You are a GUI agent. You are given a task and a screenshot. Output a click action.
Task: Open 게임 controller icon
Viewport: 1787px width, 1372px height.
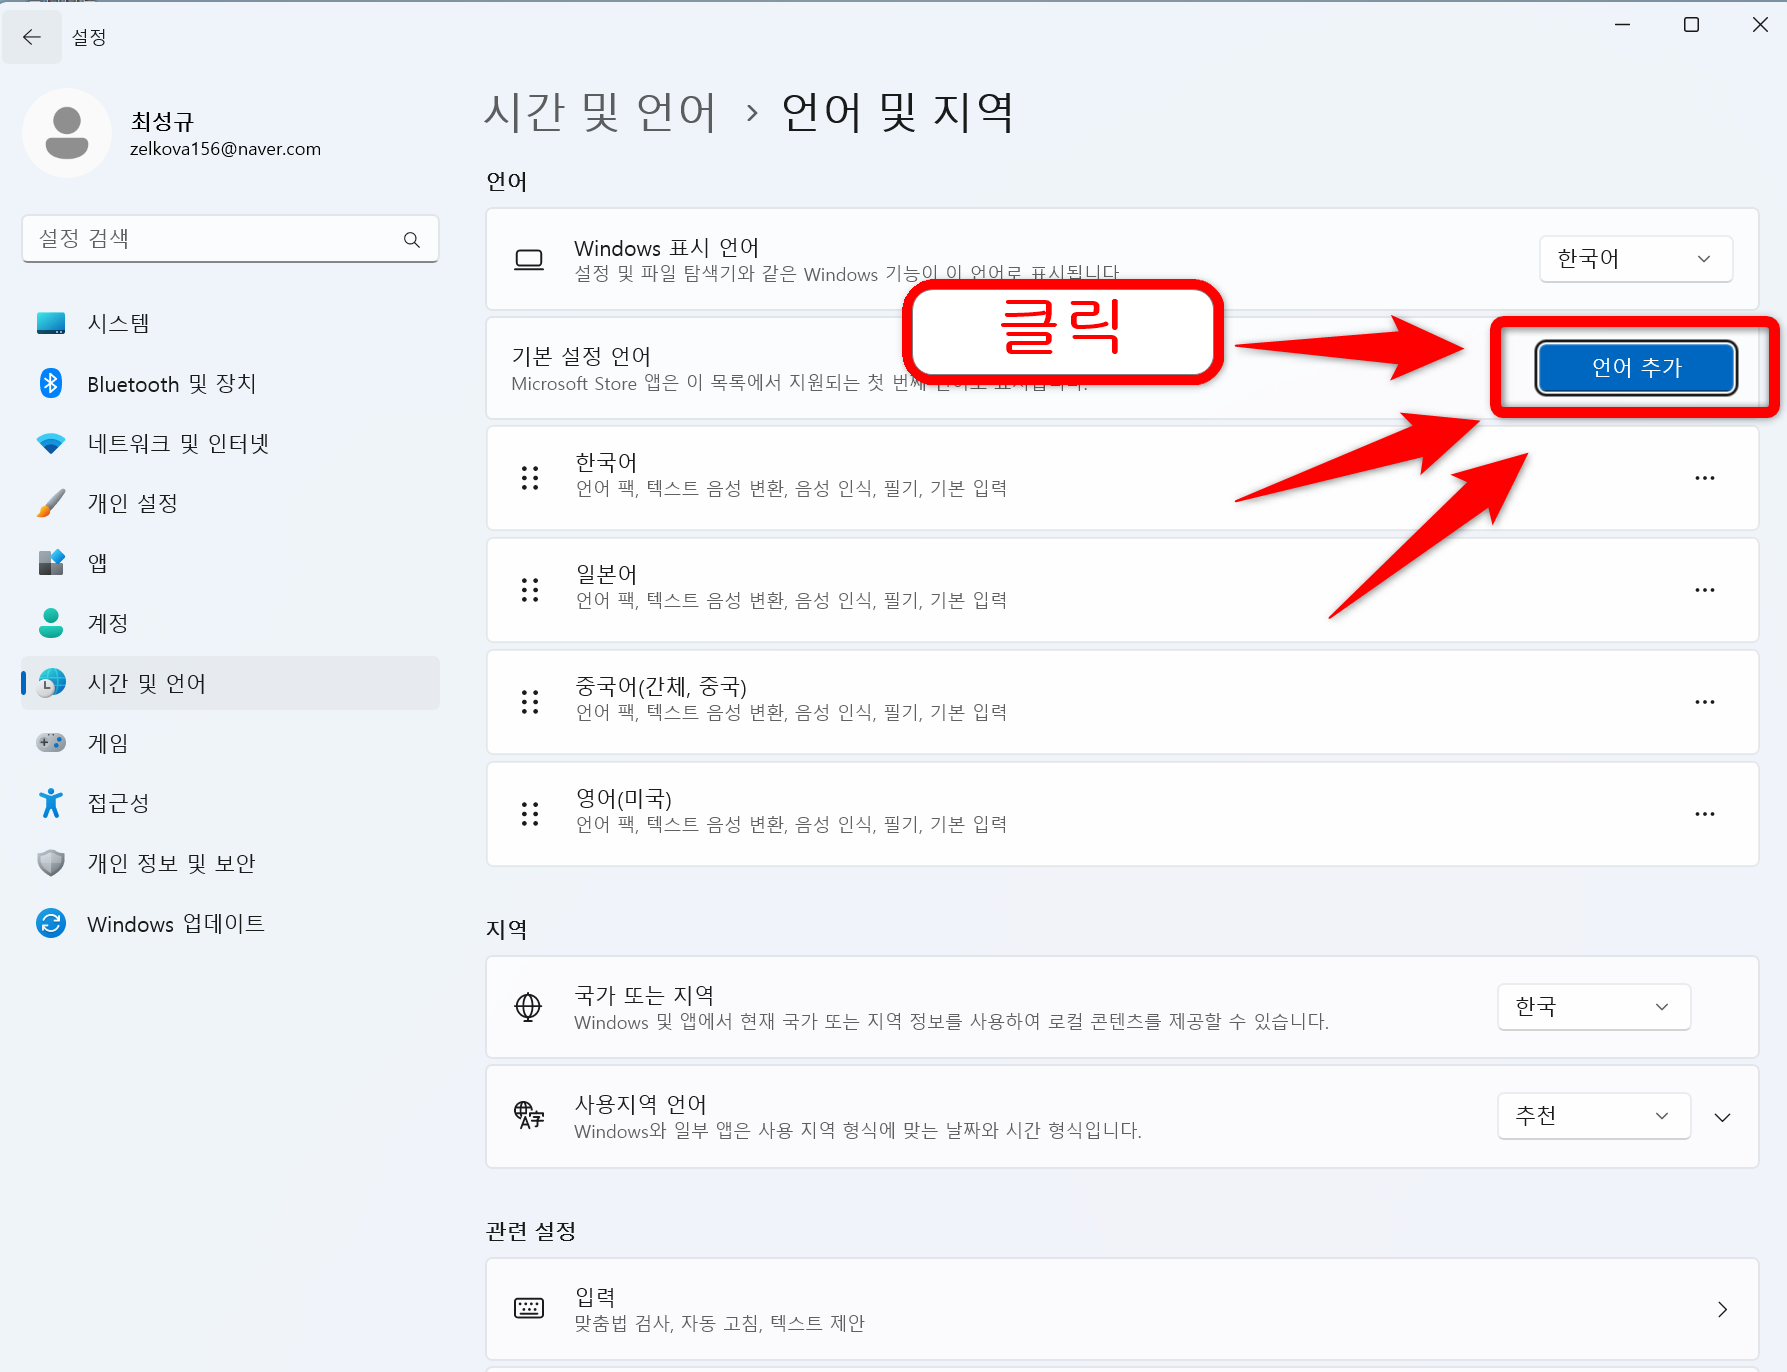pyautogui.click(x=51, y=743)
